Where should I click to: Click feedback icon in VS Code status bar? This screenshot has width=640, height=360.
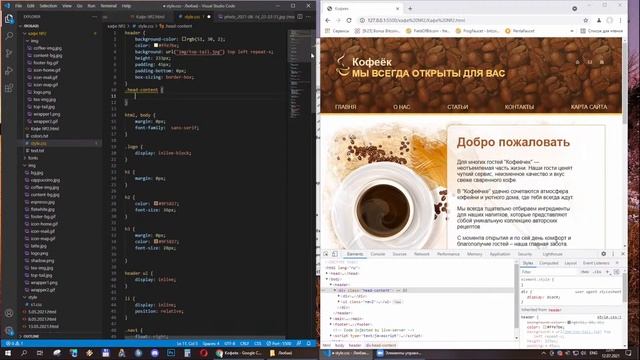(x=299, y=344)
